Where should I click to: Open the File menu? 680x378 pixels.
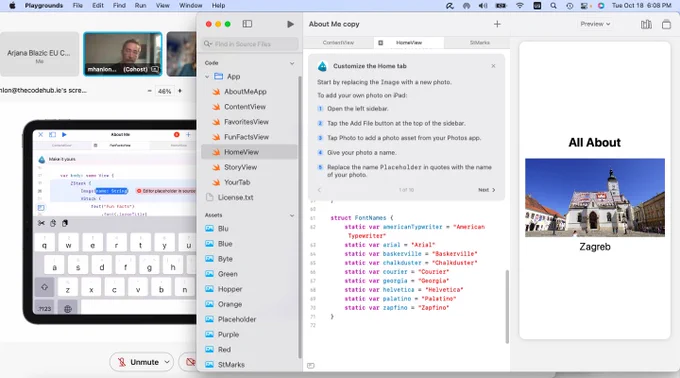[x=78, y=6]
